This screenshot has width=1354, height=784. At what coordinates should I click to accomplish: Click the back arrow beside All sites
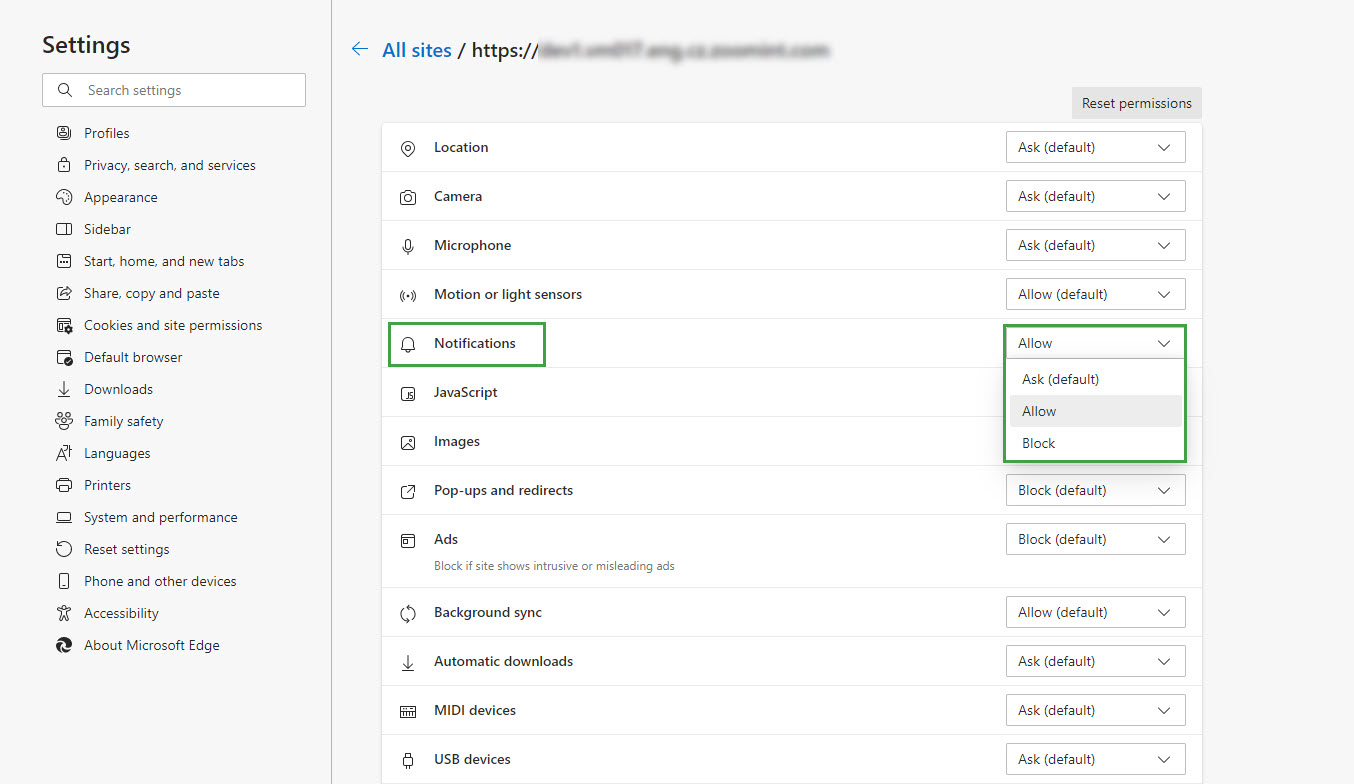point(360,49)
